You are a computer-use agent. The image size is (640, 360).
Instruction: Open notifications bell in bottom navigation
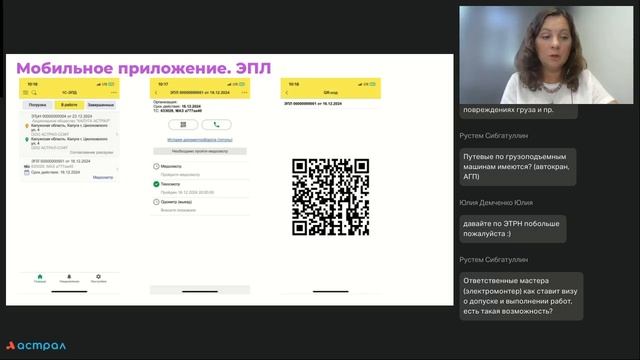pyautogui.click(x=69, y=278)
